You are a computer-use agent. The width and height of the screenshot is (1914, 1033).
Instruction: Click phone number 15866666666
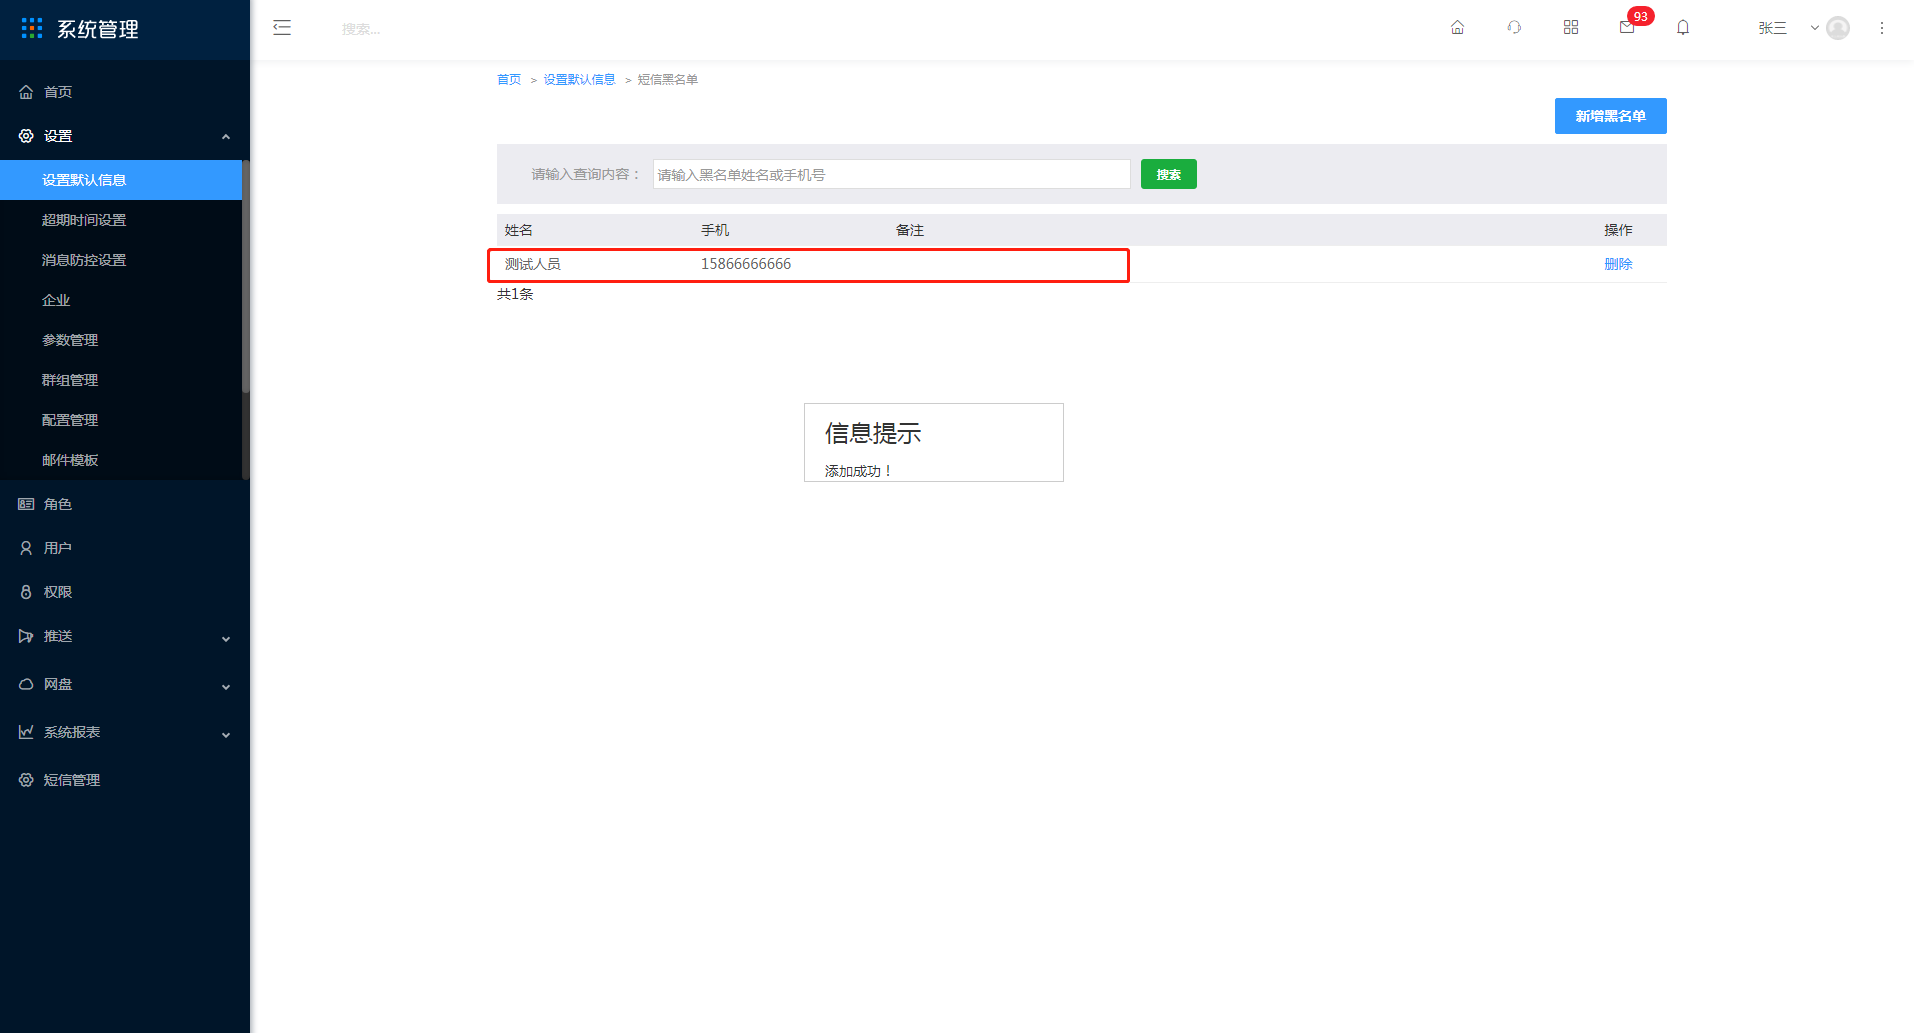coord(746,264)
